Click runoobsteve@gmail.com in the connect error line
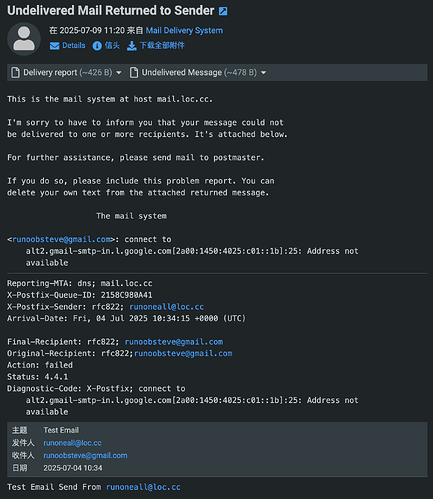The image size is (433, 499). click(x=62, y=239)
